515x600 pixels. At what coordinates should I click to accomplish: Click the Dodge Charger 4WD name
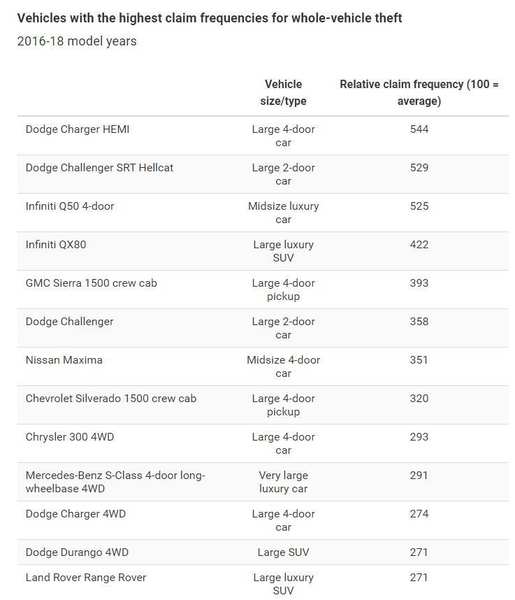(x=75, y=514)
